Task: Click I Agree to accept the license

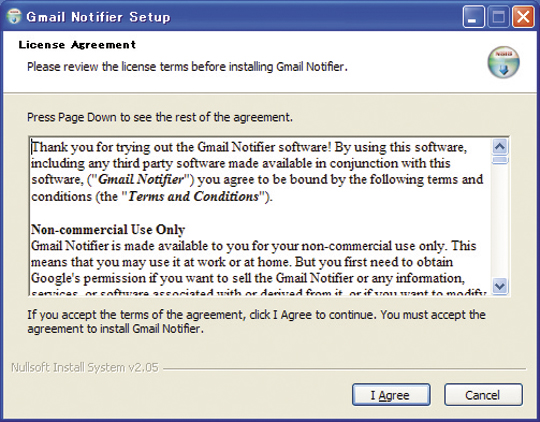Action: pyautogui.click(x=391, y=395)
